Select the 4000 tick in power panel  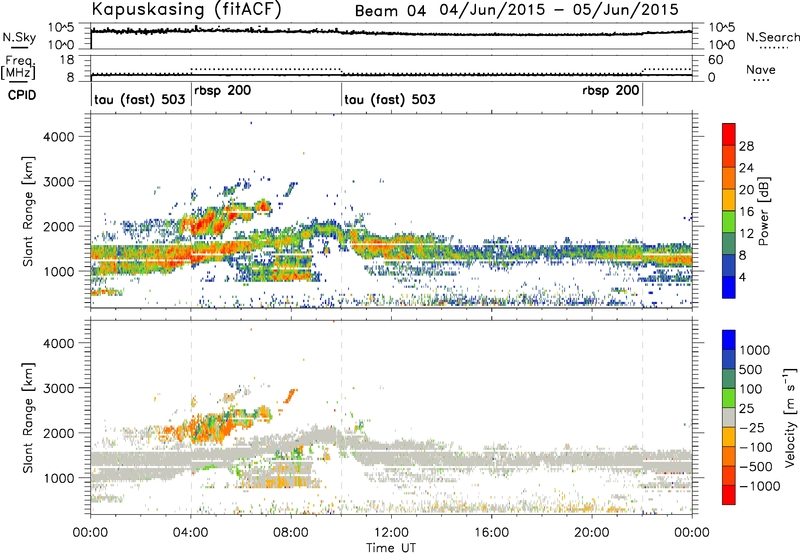tap(59, 137)
